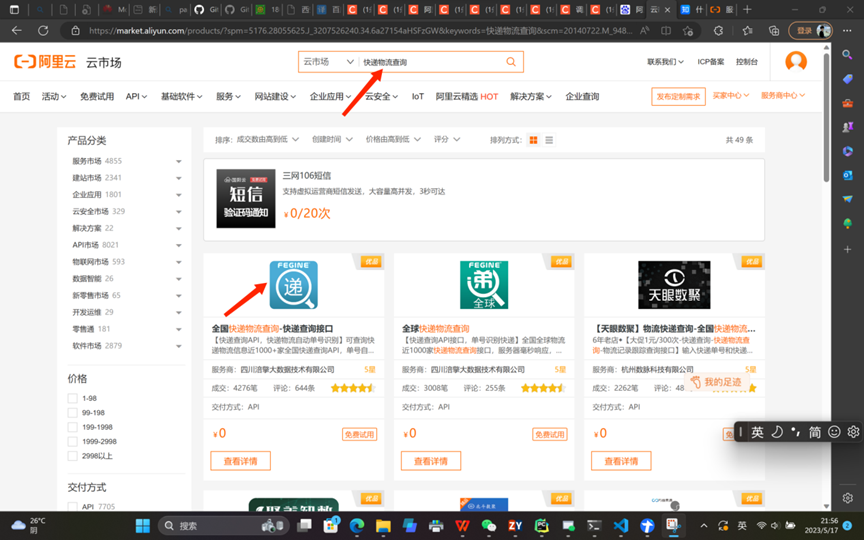Open the IoT nav item

click(x=418, y=96)
